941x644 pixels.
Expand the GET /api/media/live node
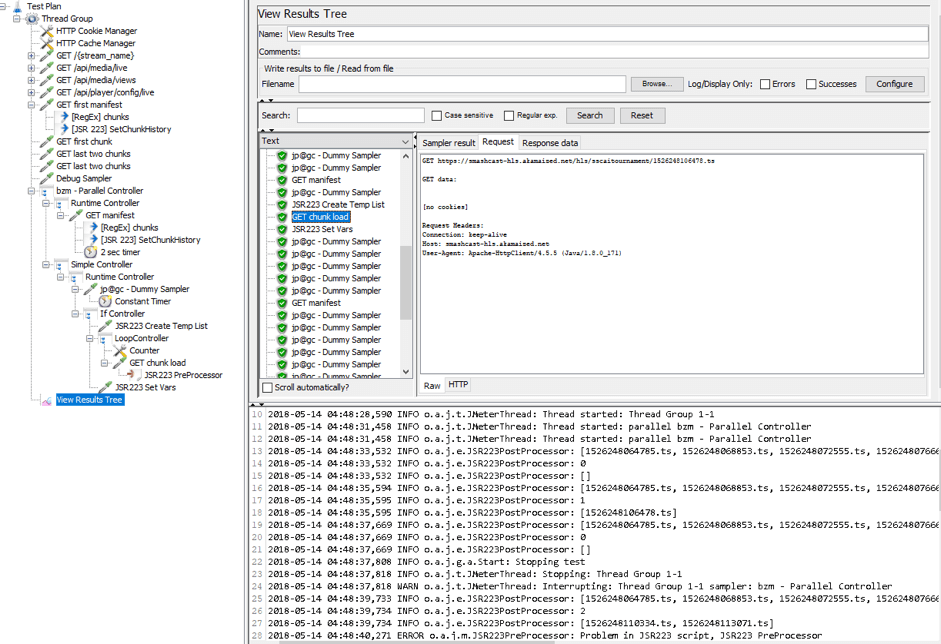click(31, 68)
